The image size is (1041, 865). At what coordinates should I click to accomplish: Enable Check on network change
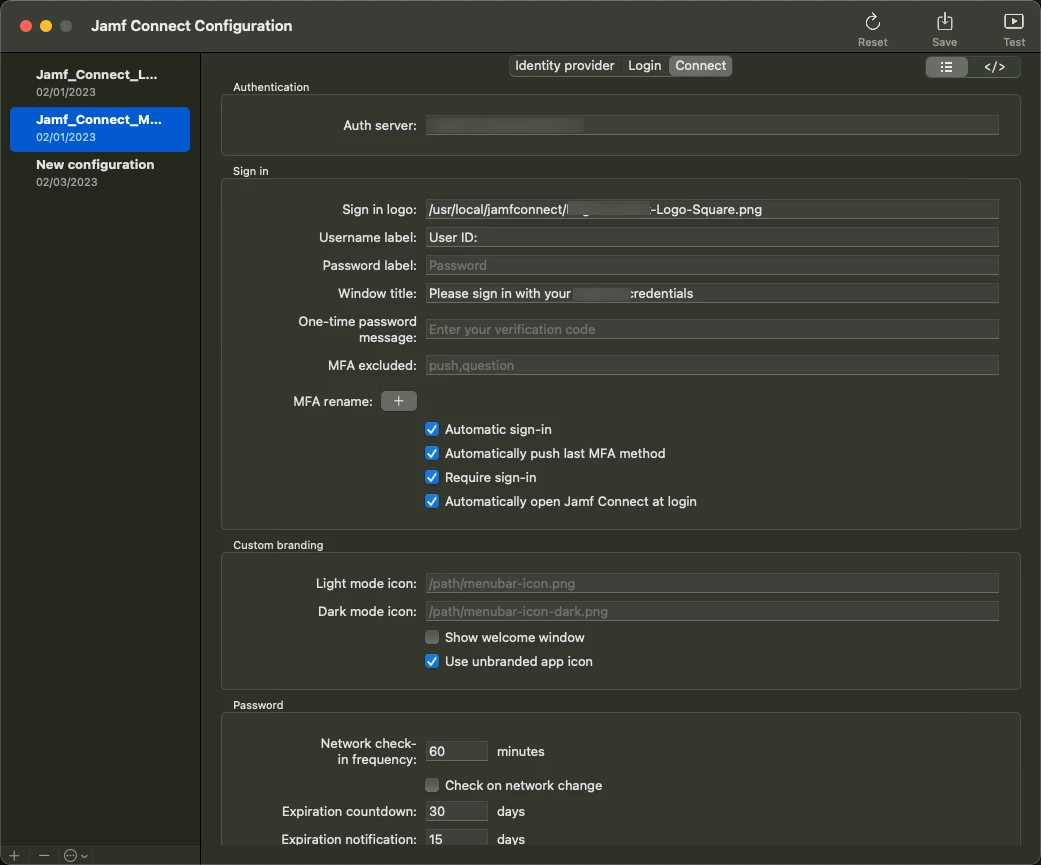(432, 785)
